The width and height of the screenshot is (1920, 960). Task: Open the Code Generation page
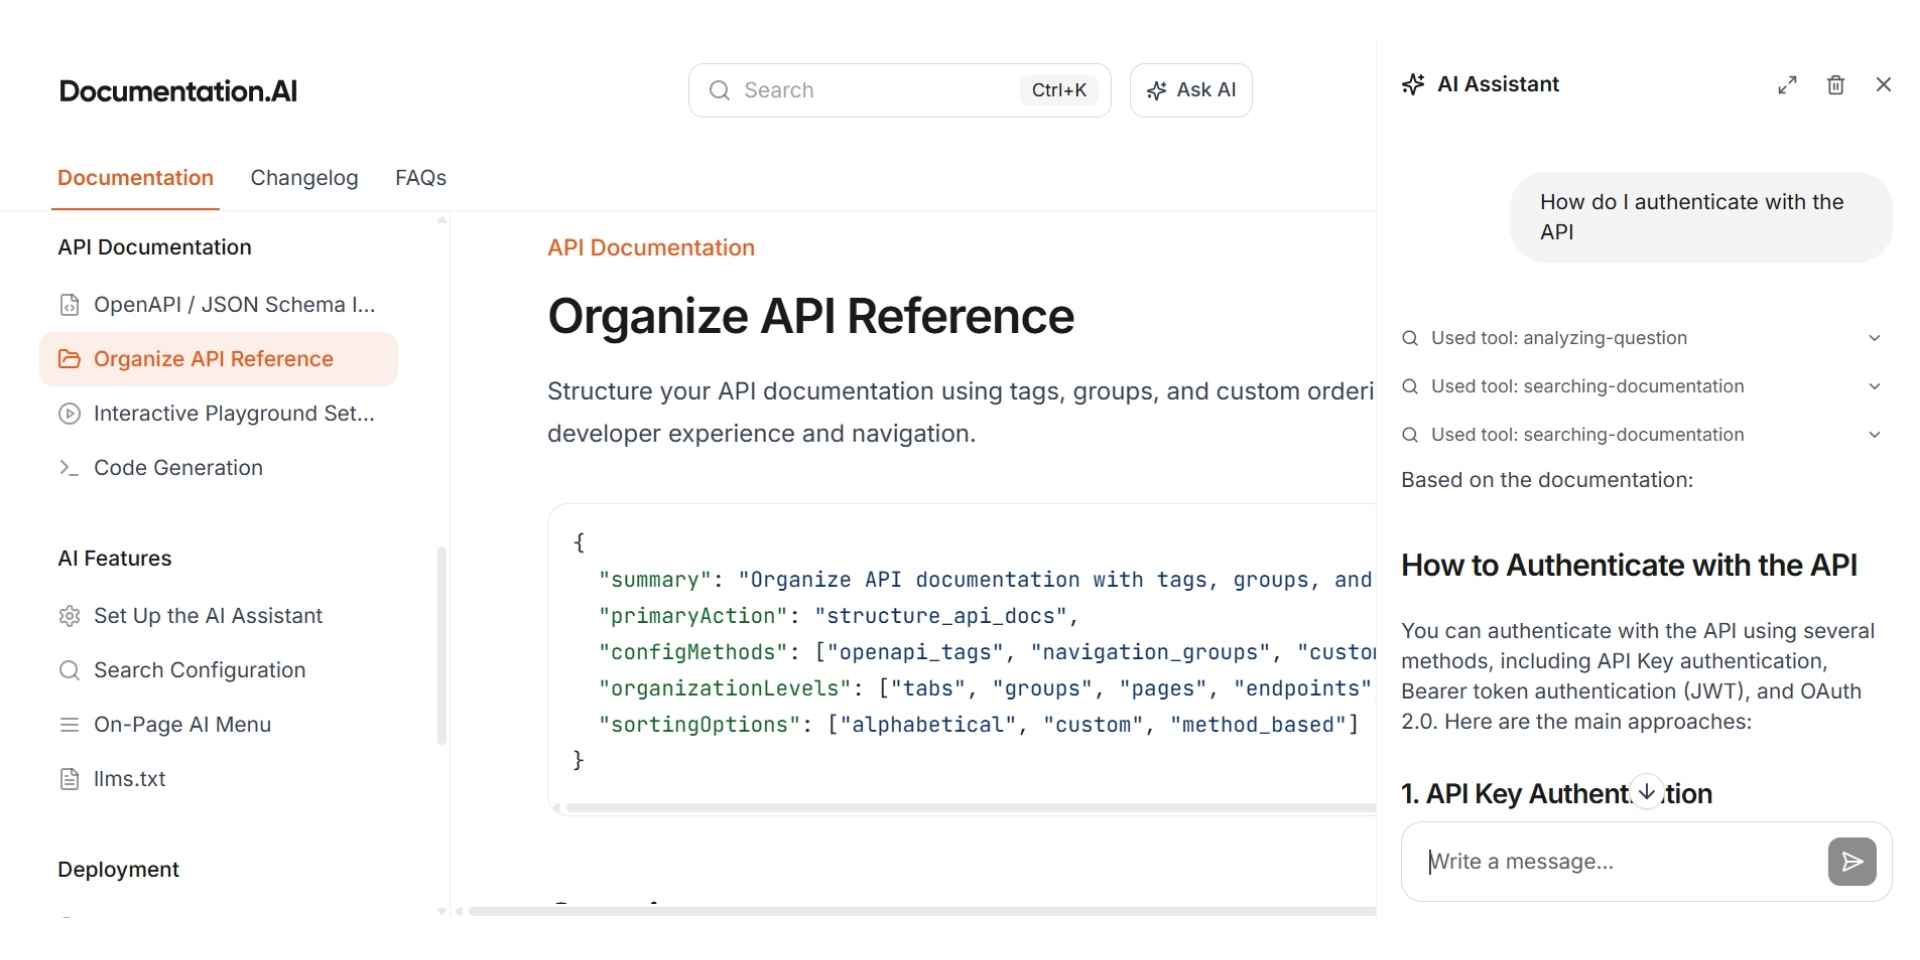(219, 467)
